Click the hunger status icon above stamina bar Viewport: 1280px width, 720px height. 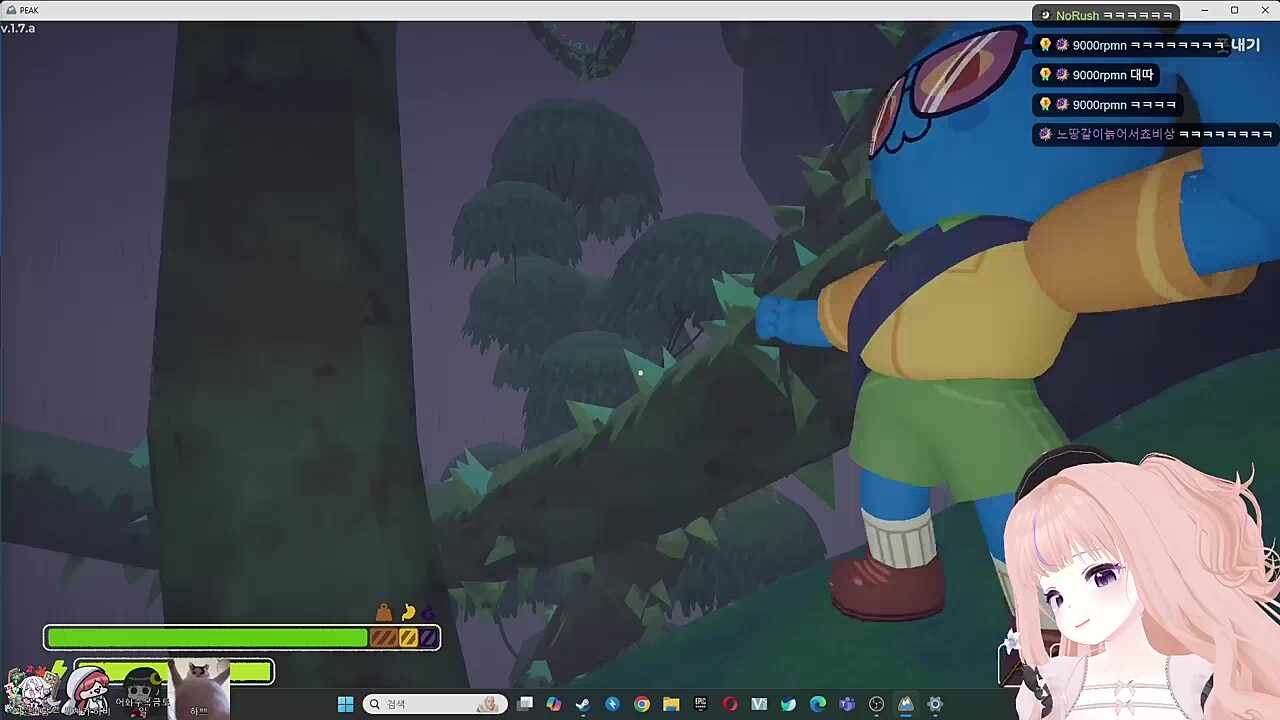(408, 612)
